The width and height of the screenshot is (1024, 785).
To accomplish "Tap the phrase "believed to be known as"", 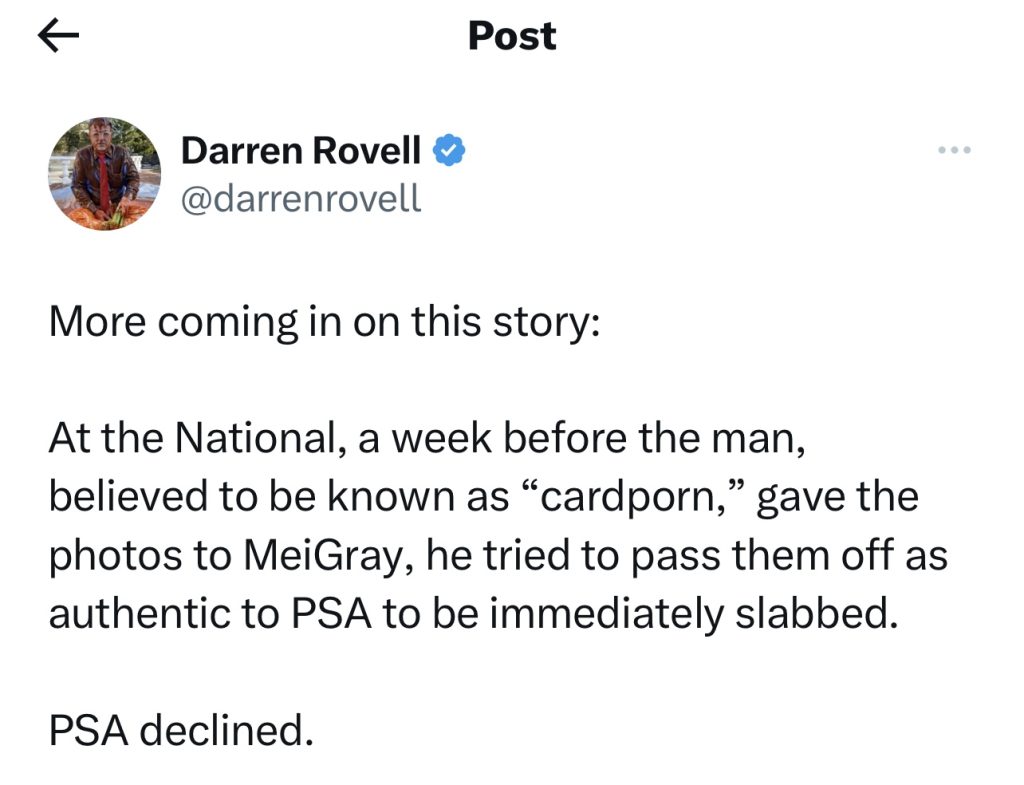I will pyautogui.click(x=279, y=496).
